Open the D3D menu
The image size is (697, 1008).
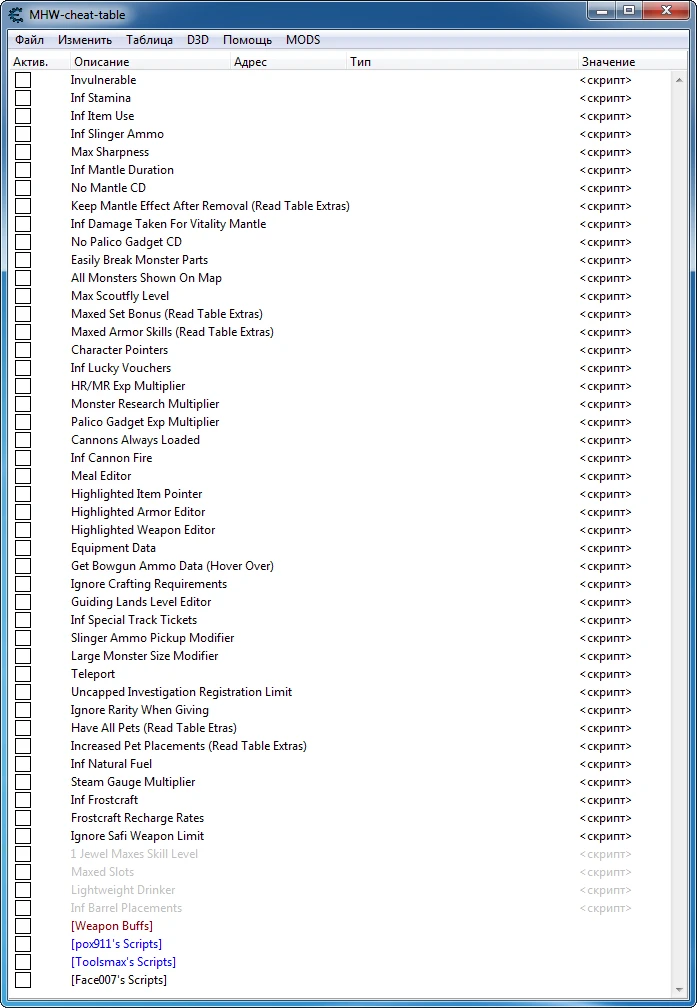pyautogui.click(x=198, y=40)
